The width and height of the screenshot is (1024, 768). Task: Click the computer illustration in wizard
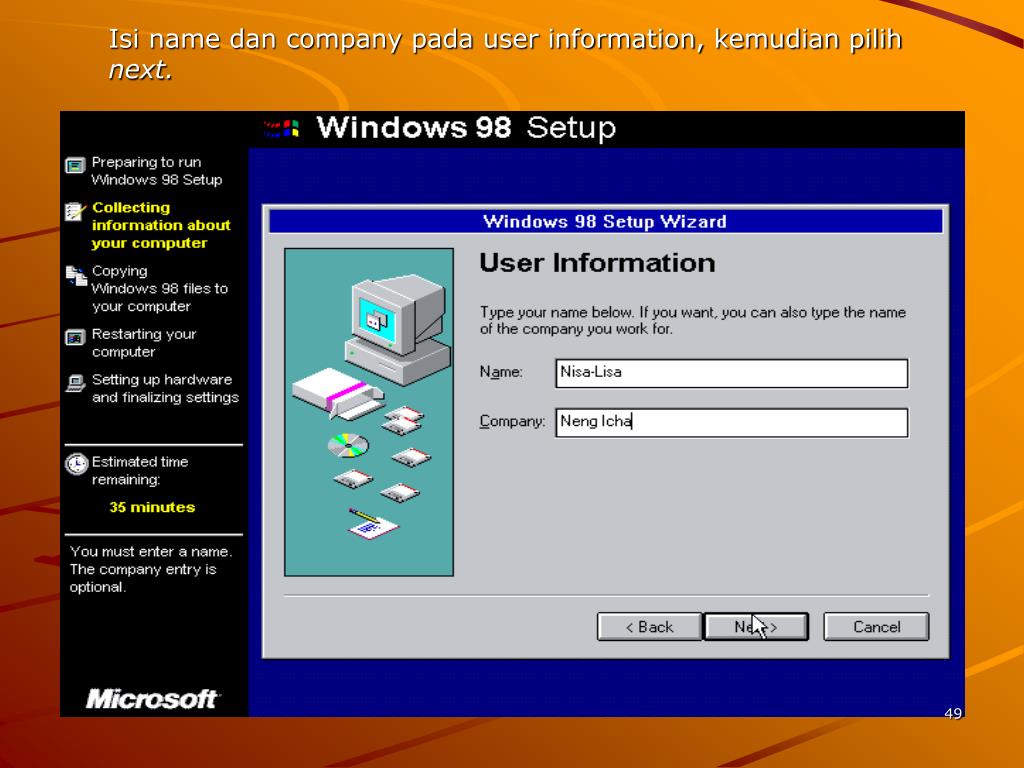pyautogui.click(x=369, y=412)
